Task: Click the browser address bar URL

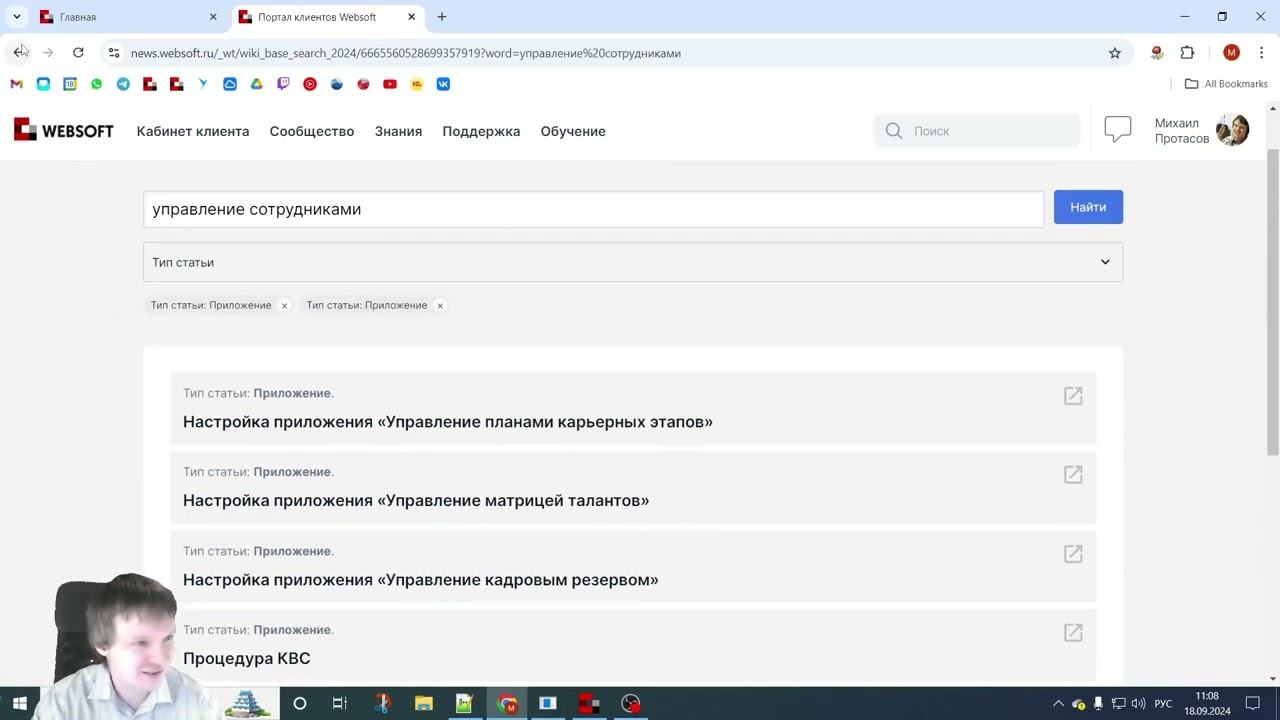Action: click(x=406, y=53)
